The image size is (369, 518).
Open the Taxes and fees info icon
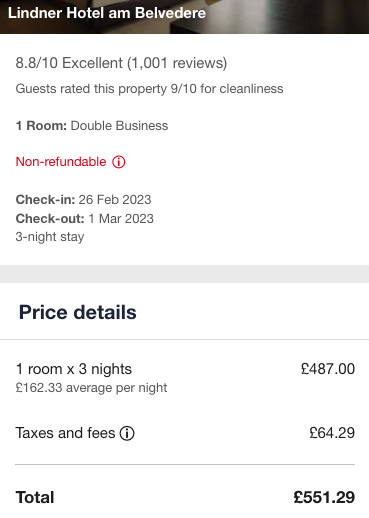point(127,433)
